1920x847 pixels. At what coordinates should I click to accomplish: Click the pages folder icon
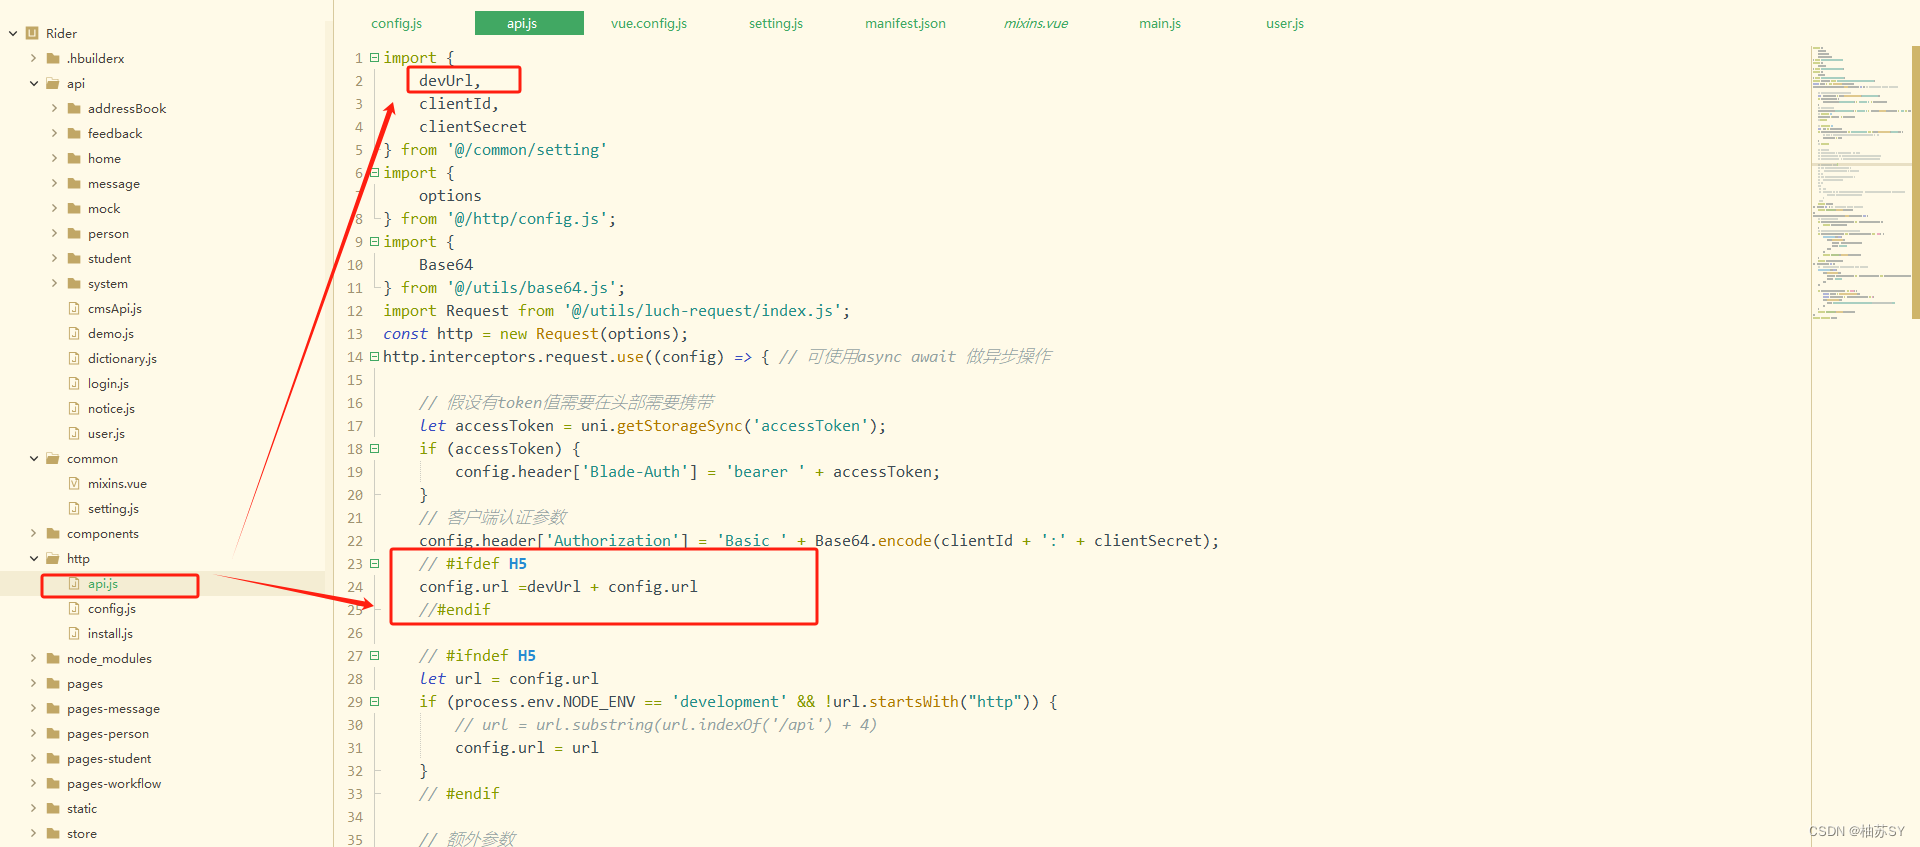tap(53, 684)
